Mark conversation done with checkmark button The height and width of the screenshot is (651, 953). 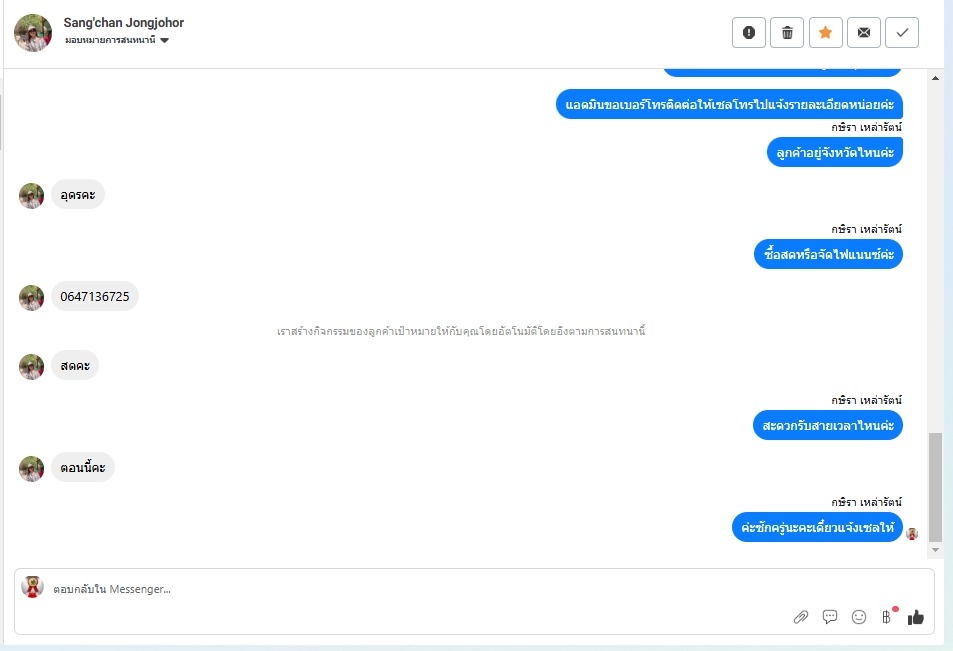902,32
